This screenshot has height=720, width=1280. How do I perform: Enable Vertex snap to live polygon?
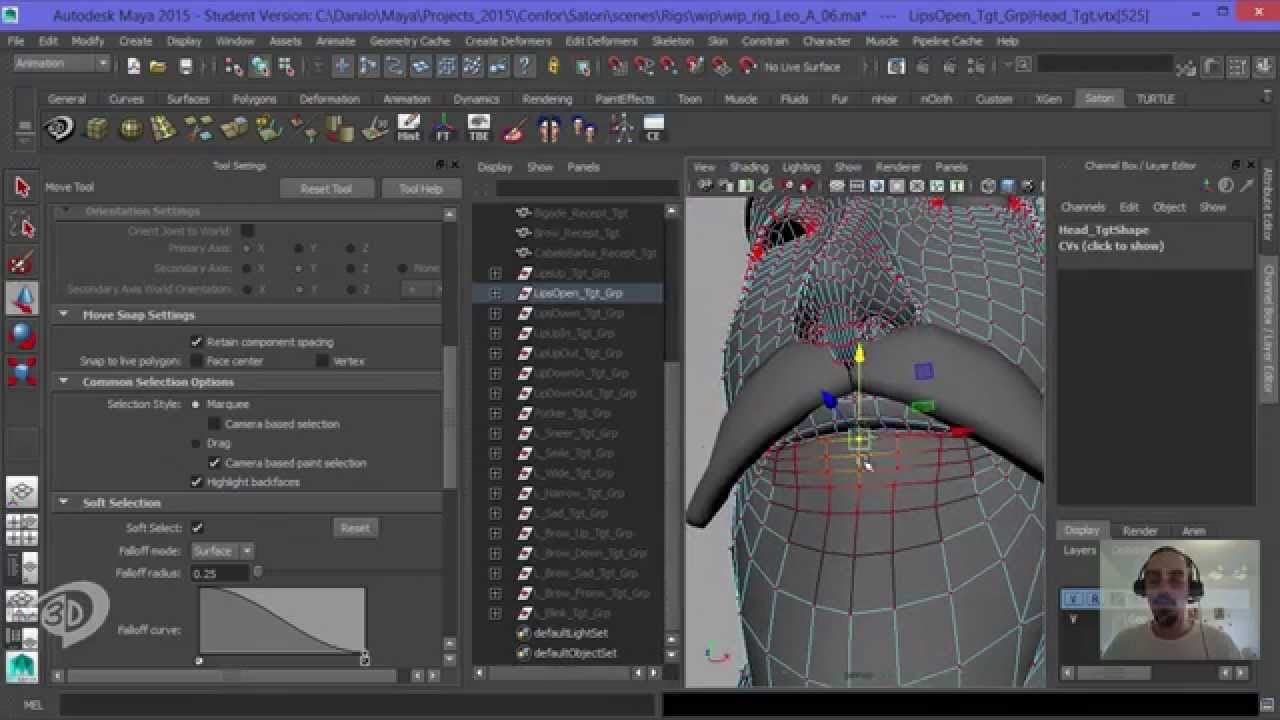point(322,361)
